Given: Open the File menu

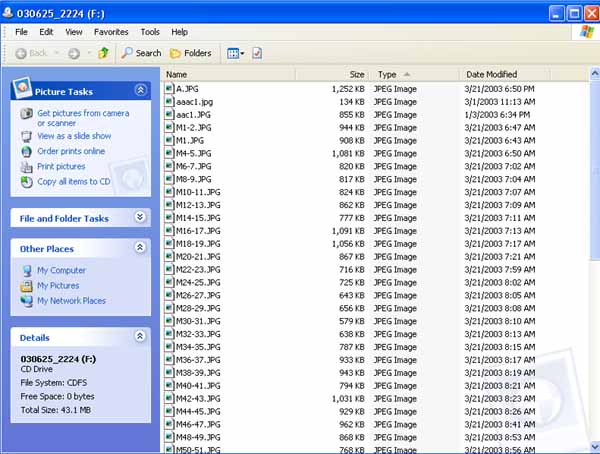Looking at the screenshot, I should [21, 32].
